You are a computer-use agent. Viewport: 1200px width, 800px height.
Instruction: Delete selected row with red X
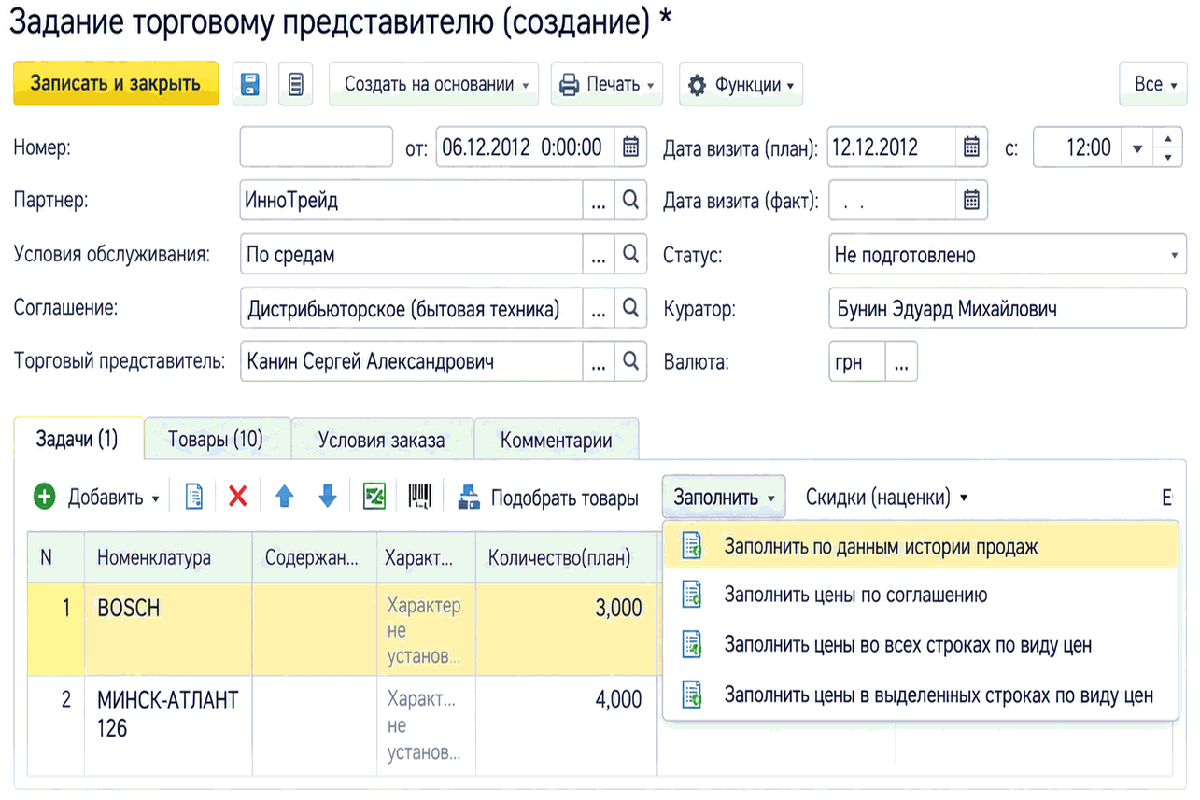(238, 496)
